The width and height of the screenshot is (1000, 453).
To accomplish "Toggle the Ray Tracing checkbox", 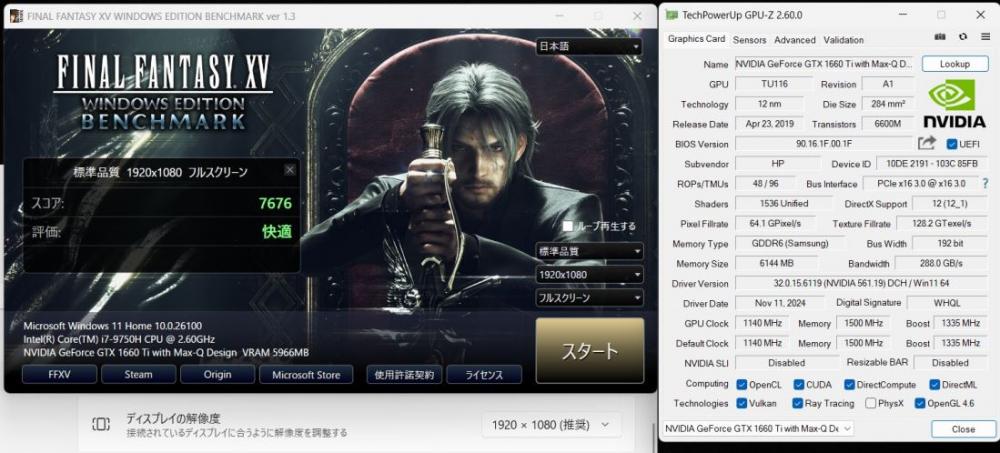I will click(x=797, y=403).
